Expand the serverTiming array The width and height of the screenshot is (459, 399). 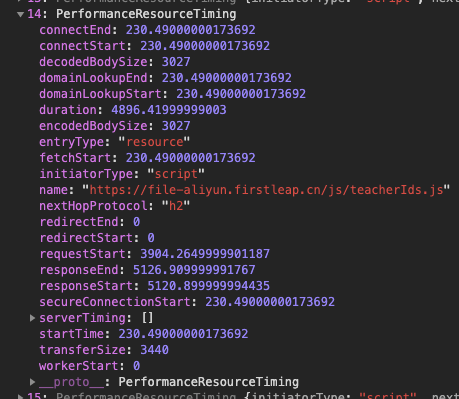[x=32, y=318]
